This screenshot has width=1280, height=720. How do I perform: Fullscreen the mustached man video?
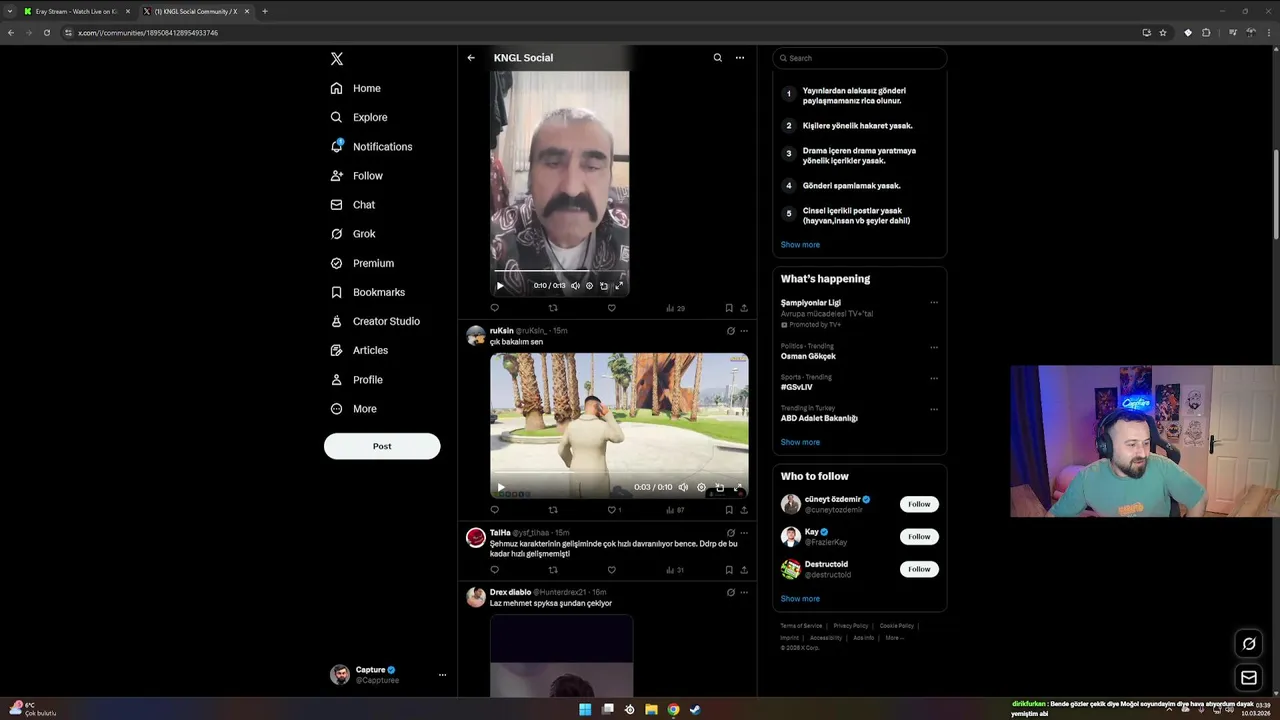[619, 285]
